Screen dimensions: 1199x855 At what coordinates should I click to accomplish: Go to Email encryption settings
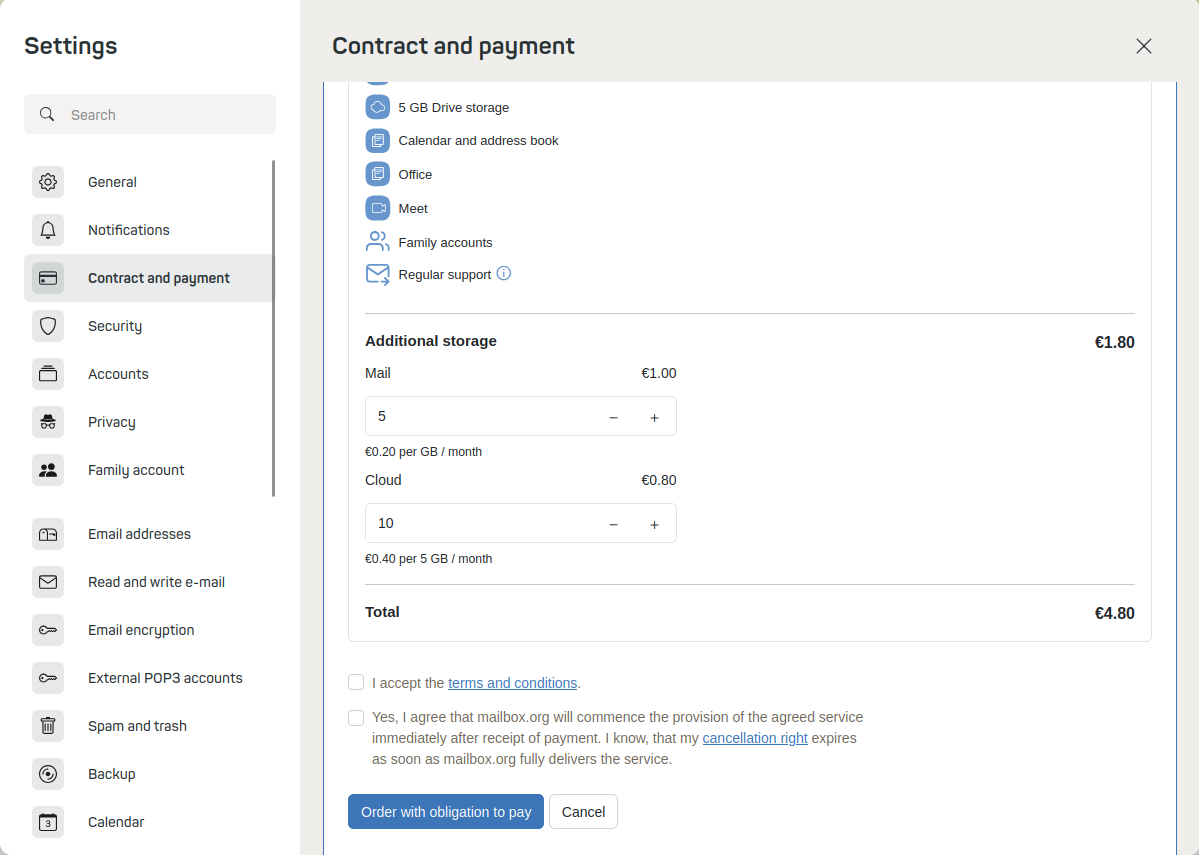tap(141, 630)
